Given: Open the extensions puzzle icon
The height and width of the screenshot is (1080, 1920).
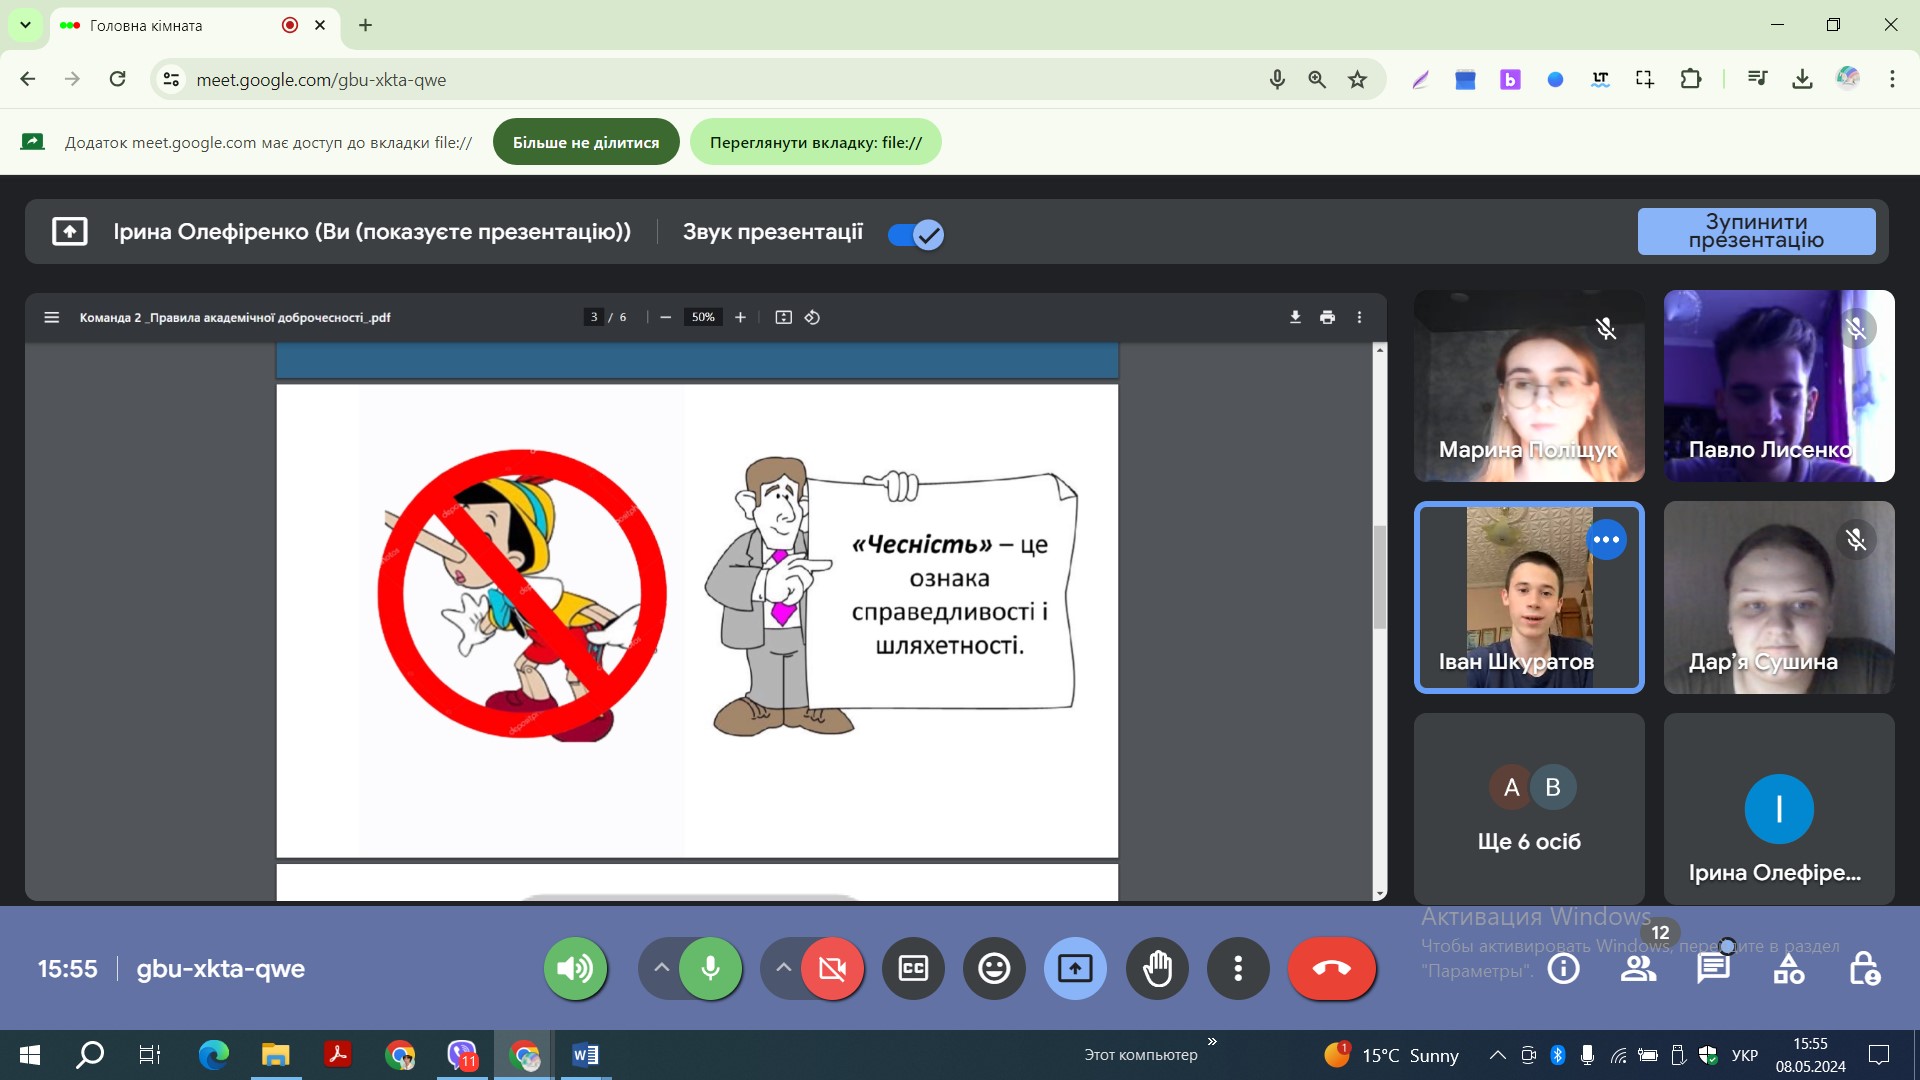Looking at the screenshot, I should tap(1690, 79).
